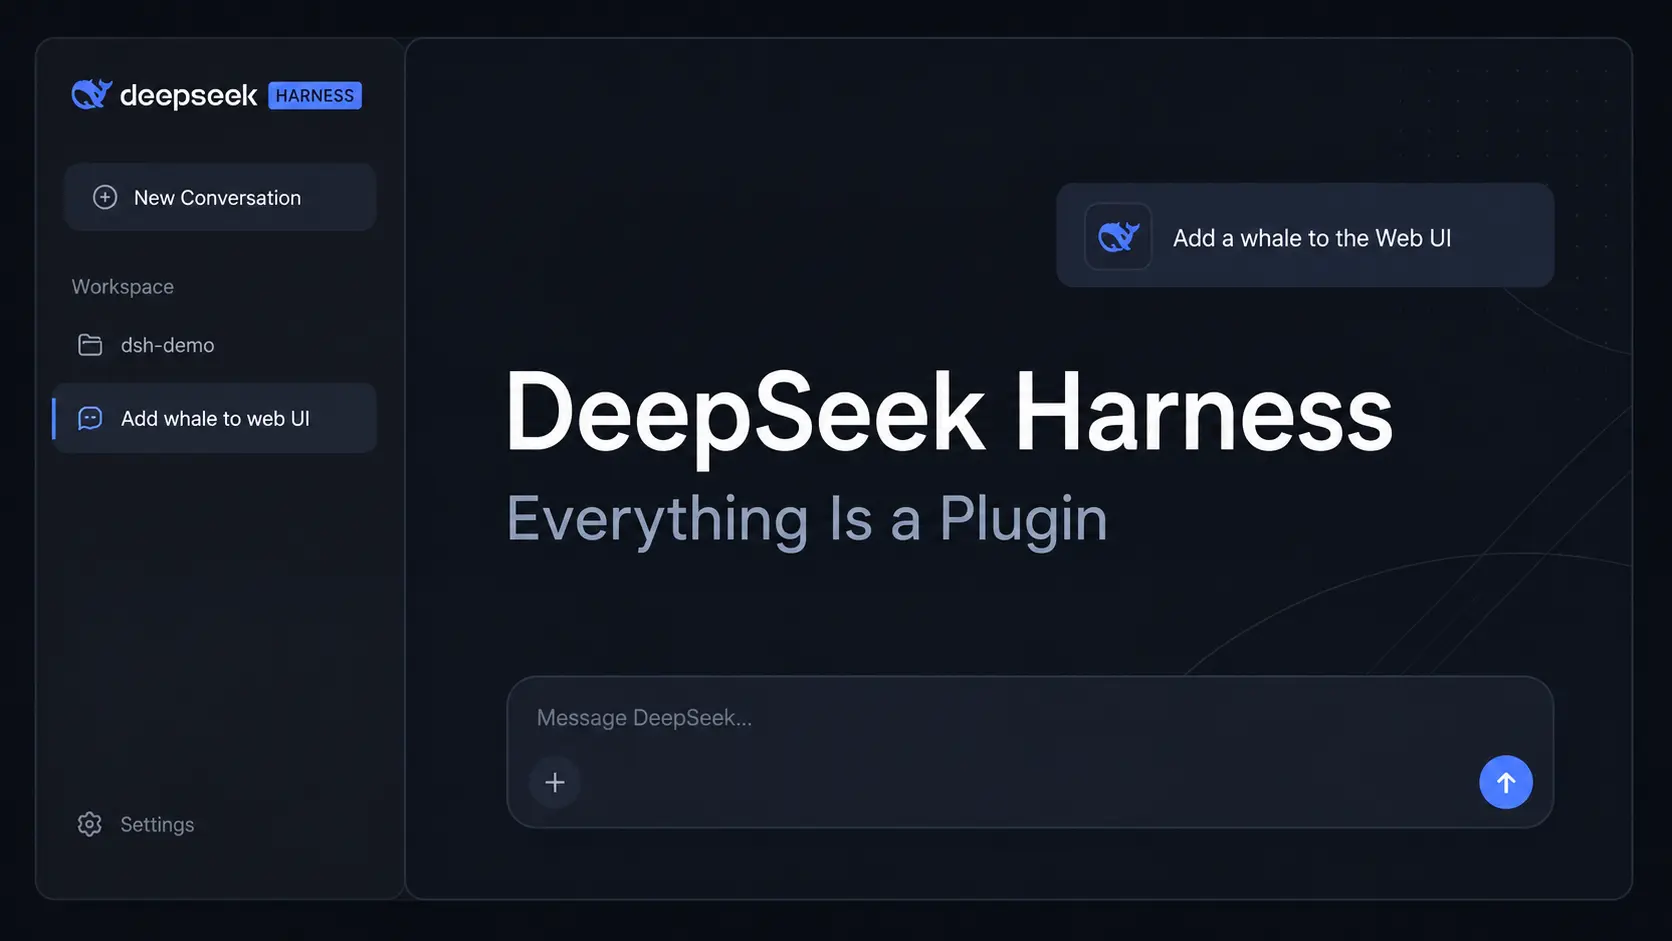Click the chat bubble icon beside Add whale to web UI

point(90,418)
